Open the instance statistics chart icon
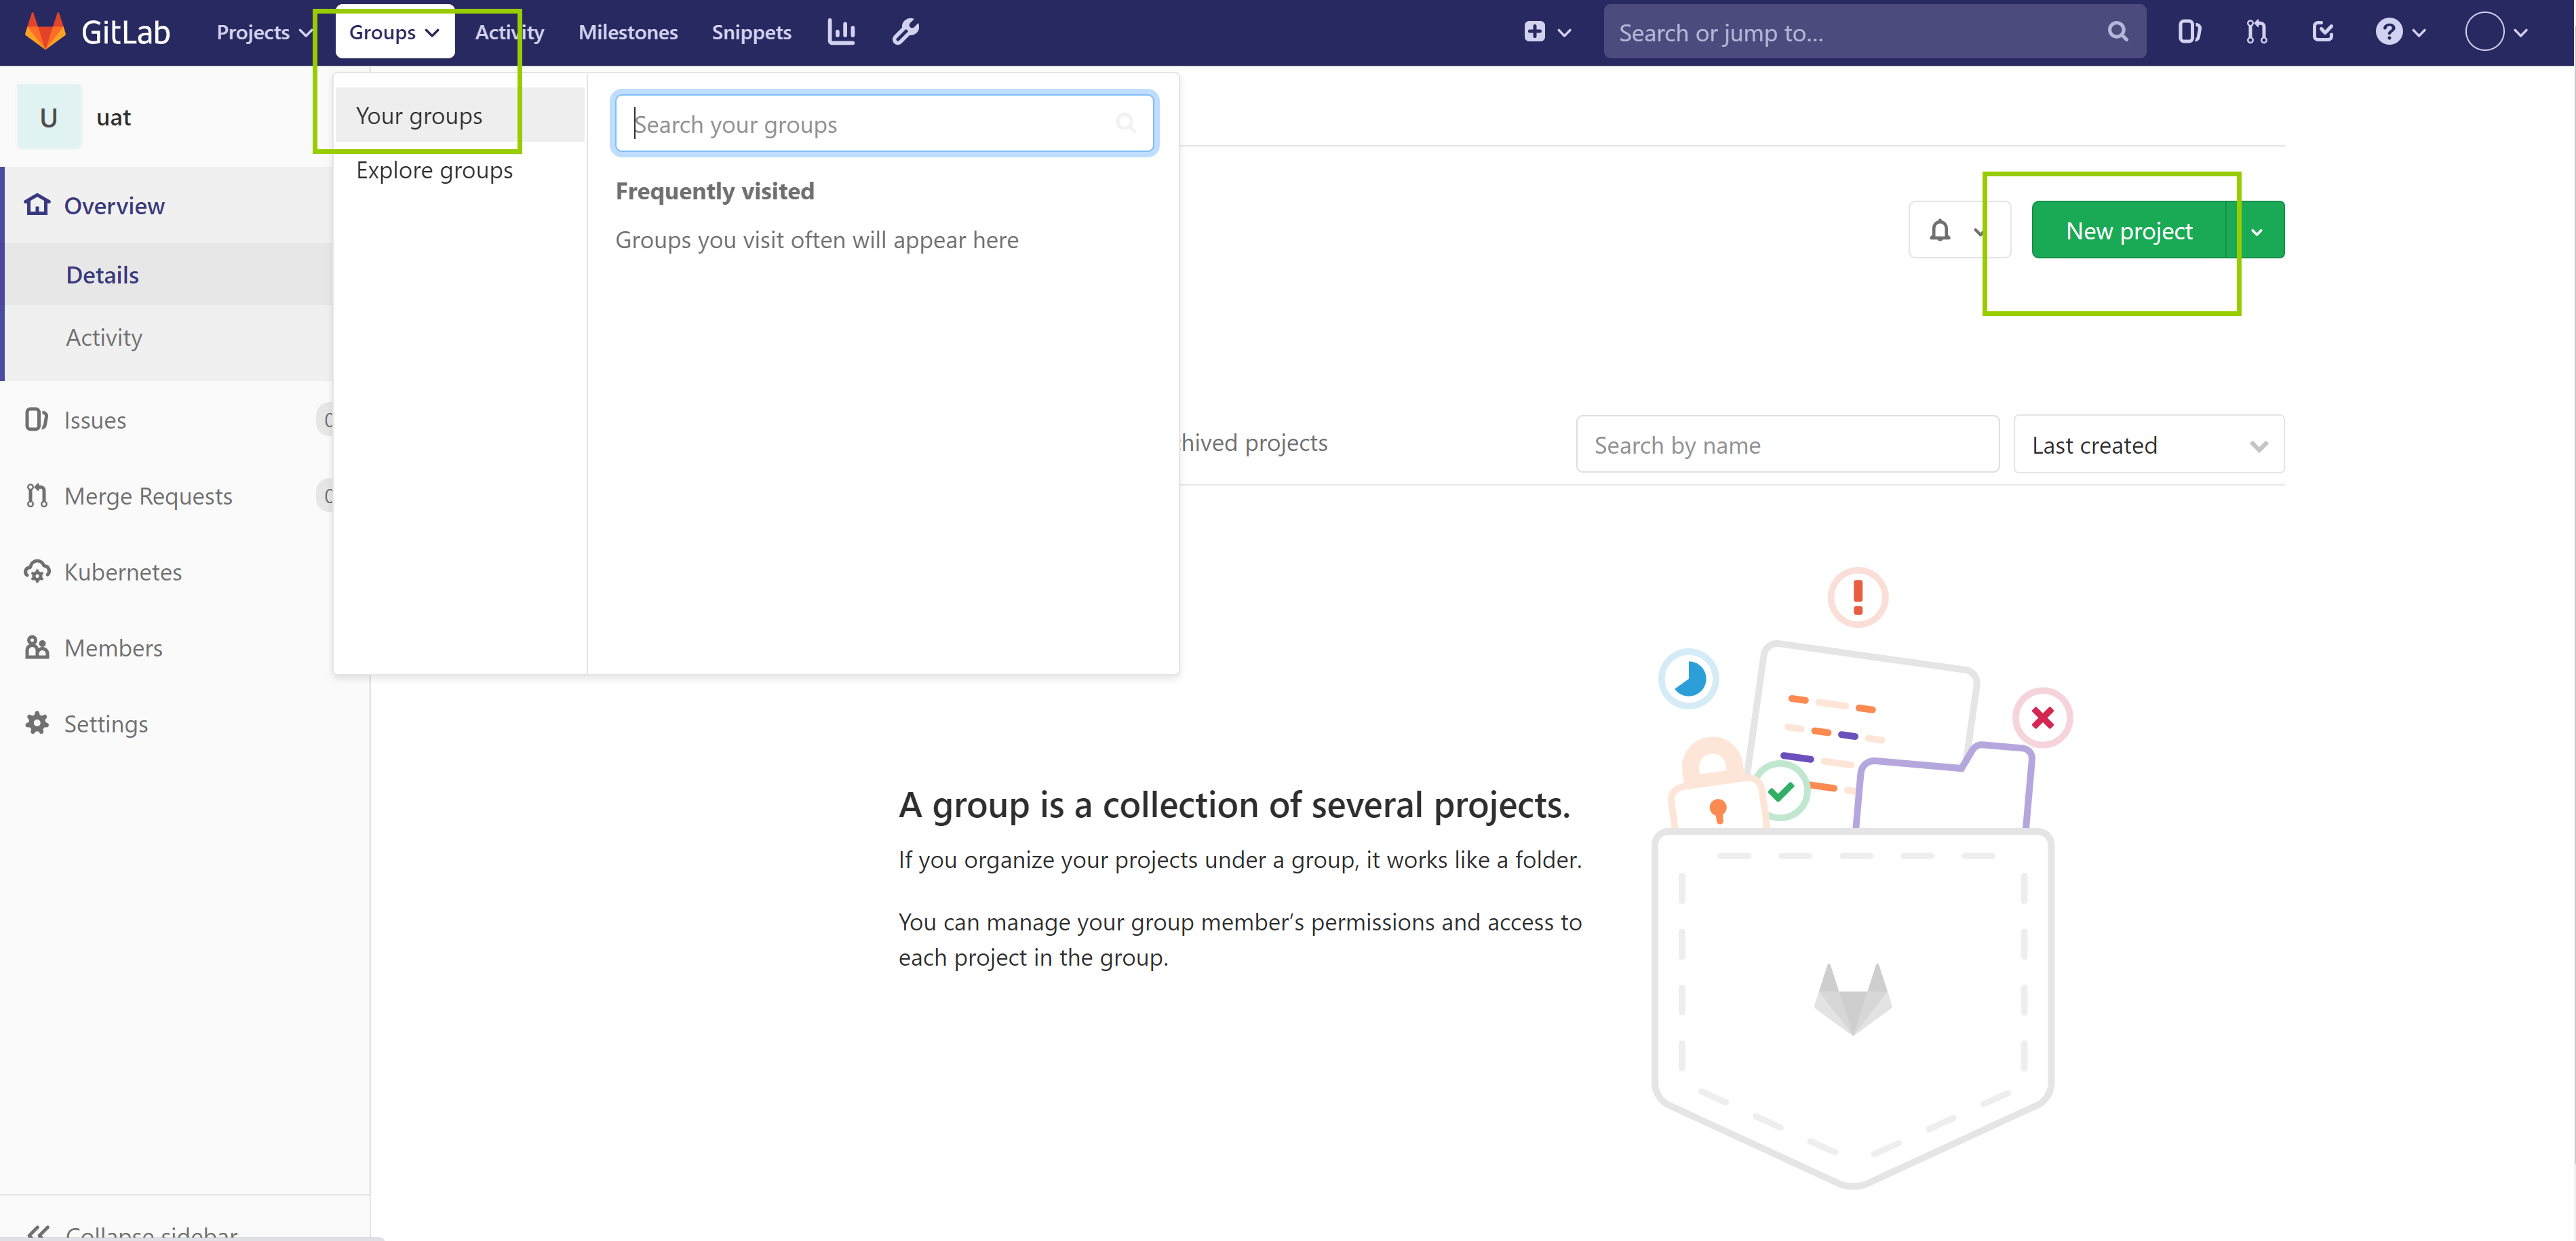The width and height of the screenshot is (2576, 1241). pyautogui.click(x=841, y=32)
